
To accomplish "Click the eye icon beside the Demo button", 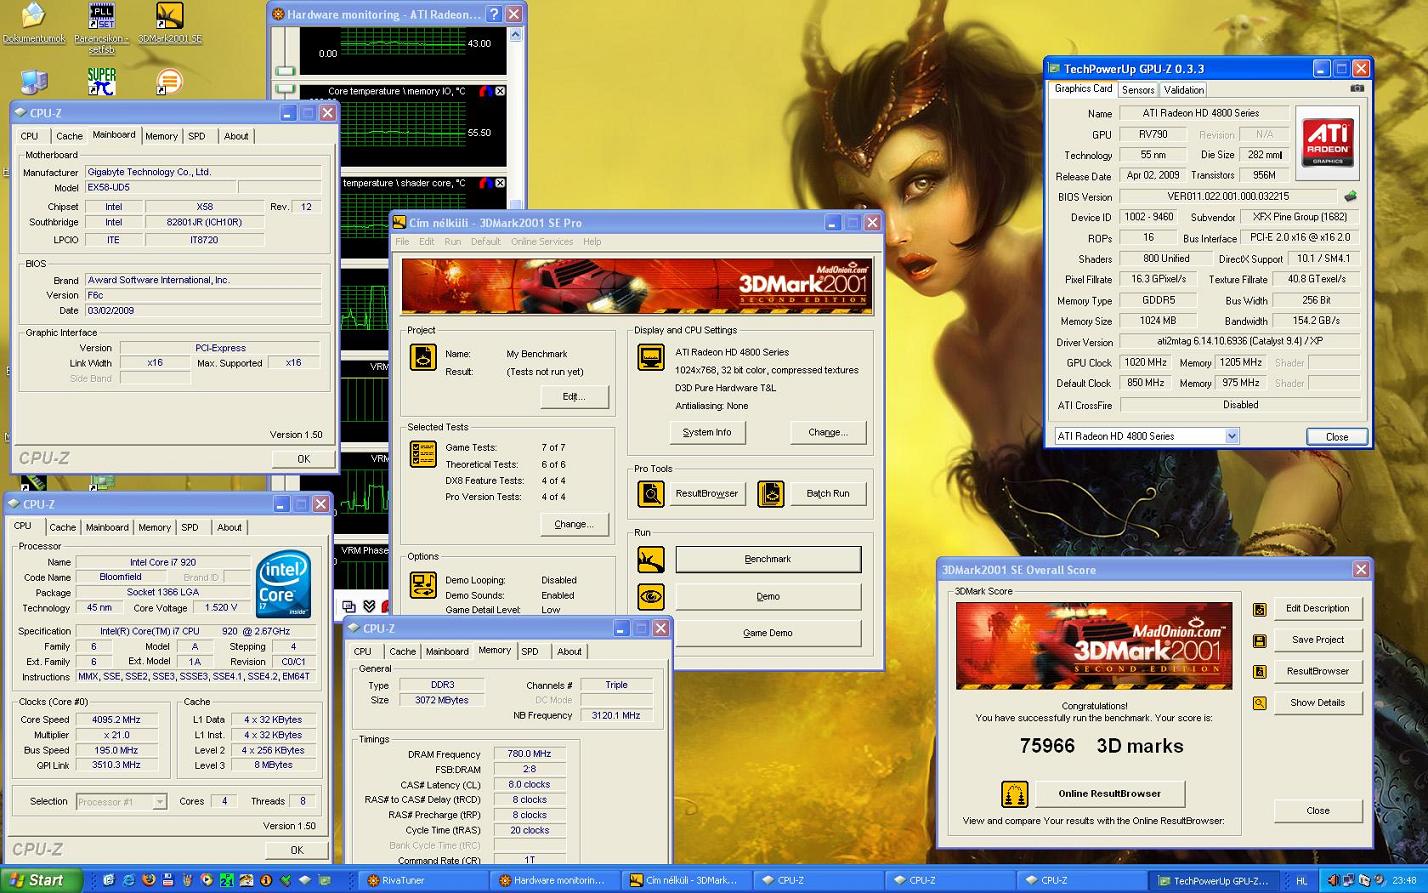I will (651, 597).
